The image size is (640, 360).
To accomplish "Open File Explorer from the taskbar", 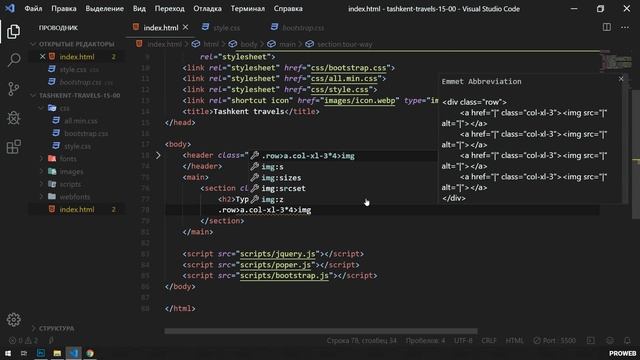I will tap(57, 353).
